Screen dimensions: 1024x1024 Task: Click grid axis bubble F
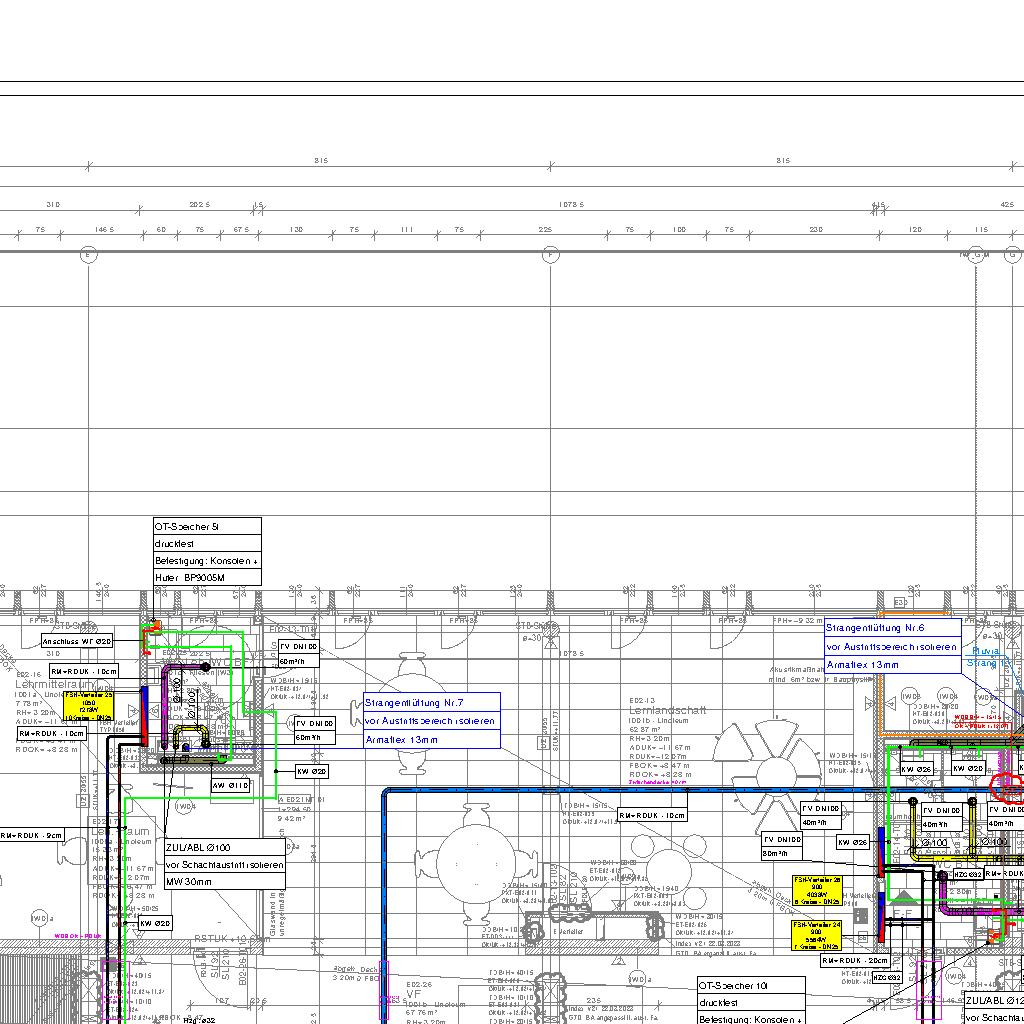(x=549, y=256)
